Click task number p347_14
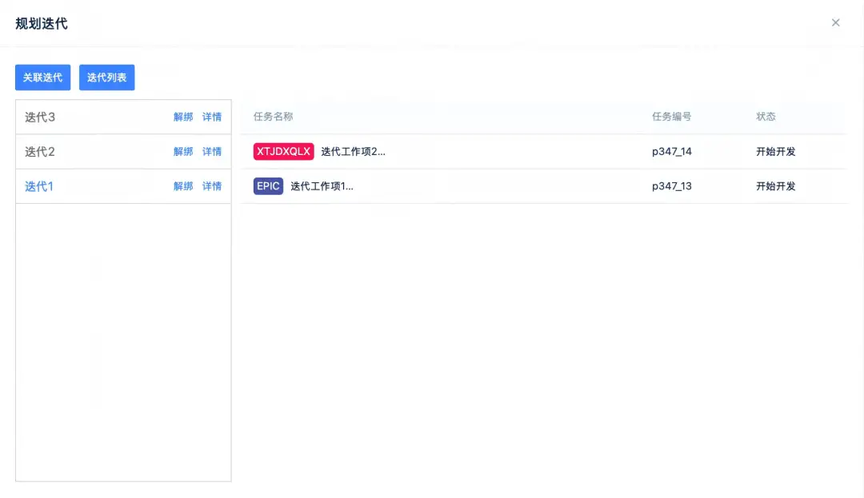Image resolution: width=864 pixels, height=498 pixels. [672, 151]
